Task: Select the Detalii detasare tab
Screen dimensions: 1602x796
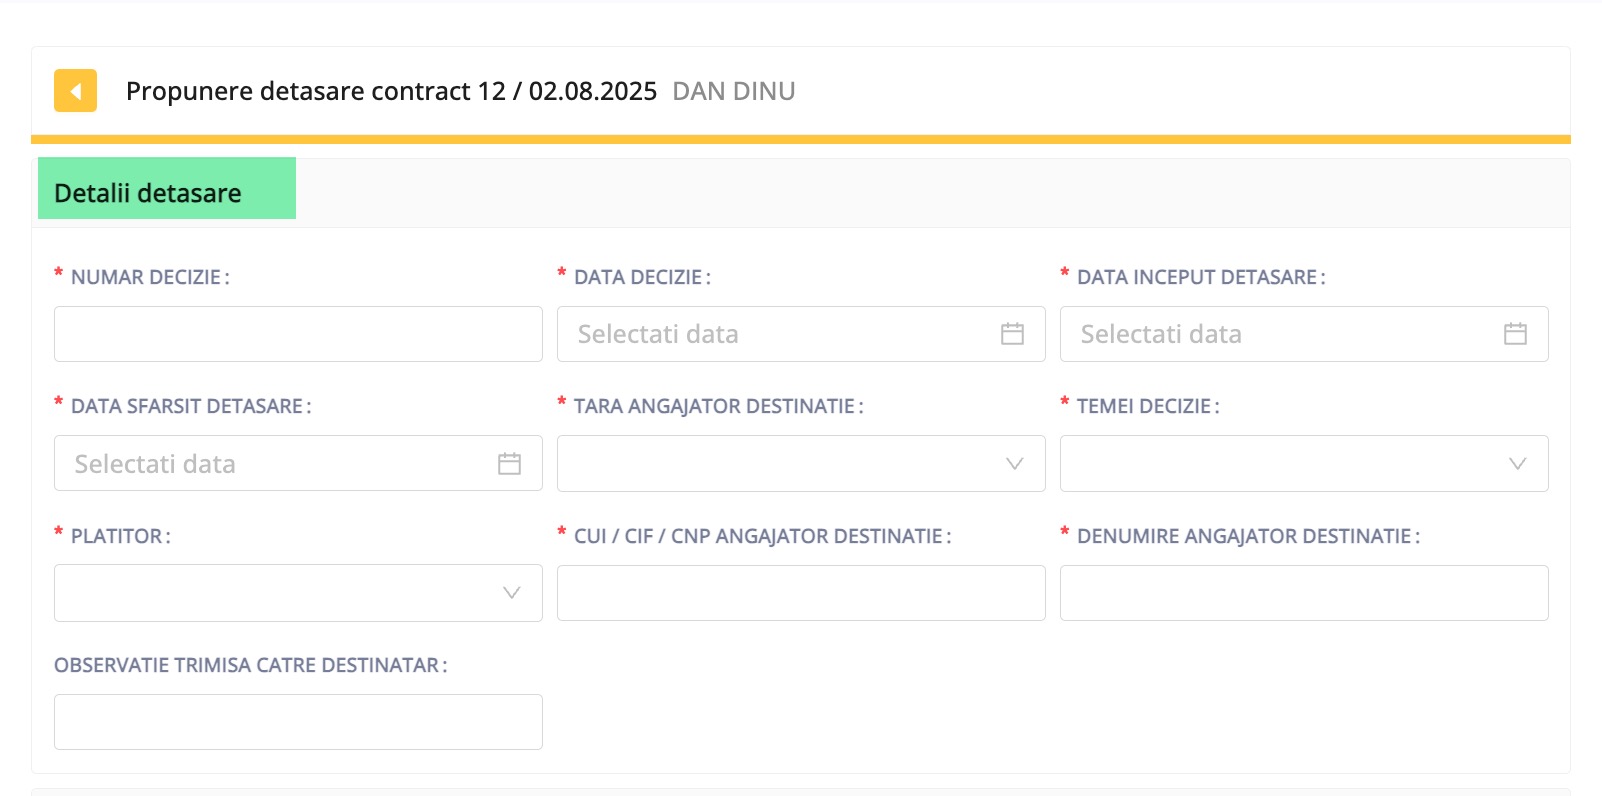Action: (x=167, y=188)
